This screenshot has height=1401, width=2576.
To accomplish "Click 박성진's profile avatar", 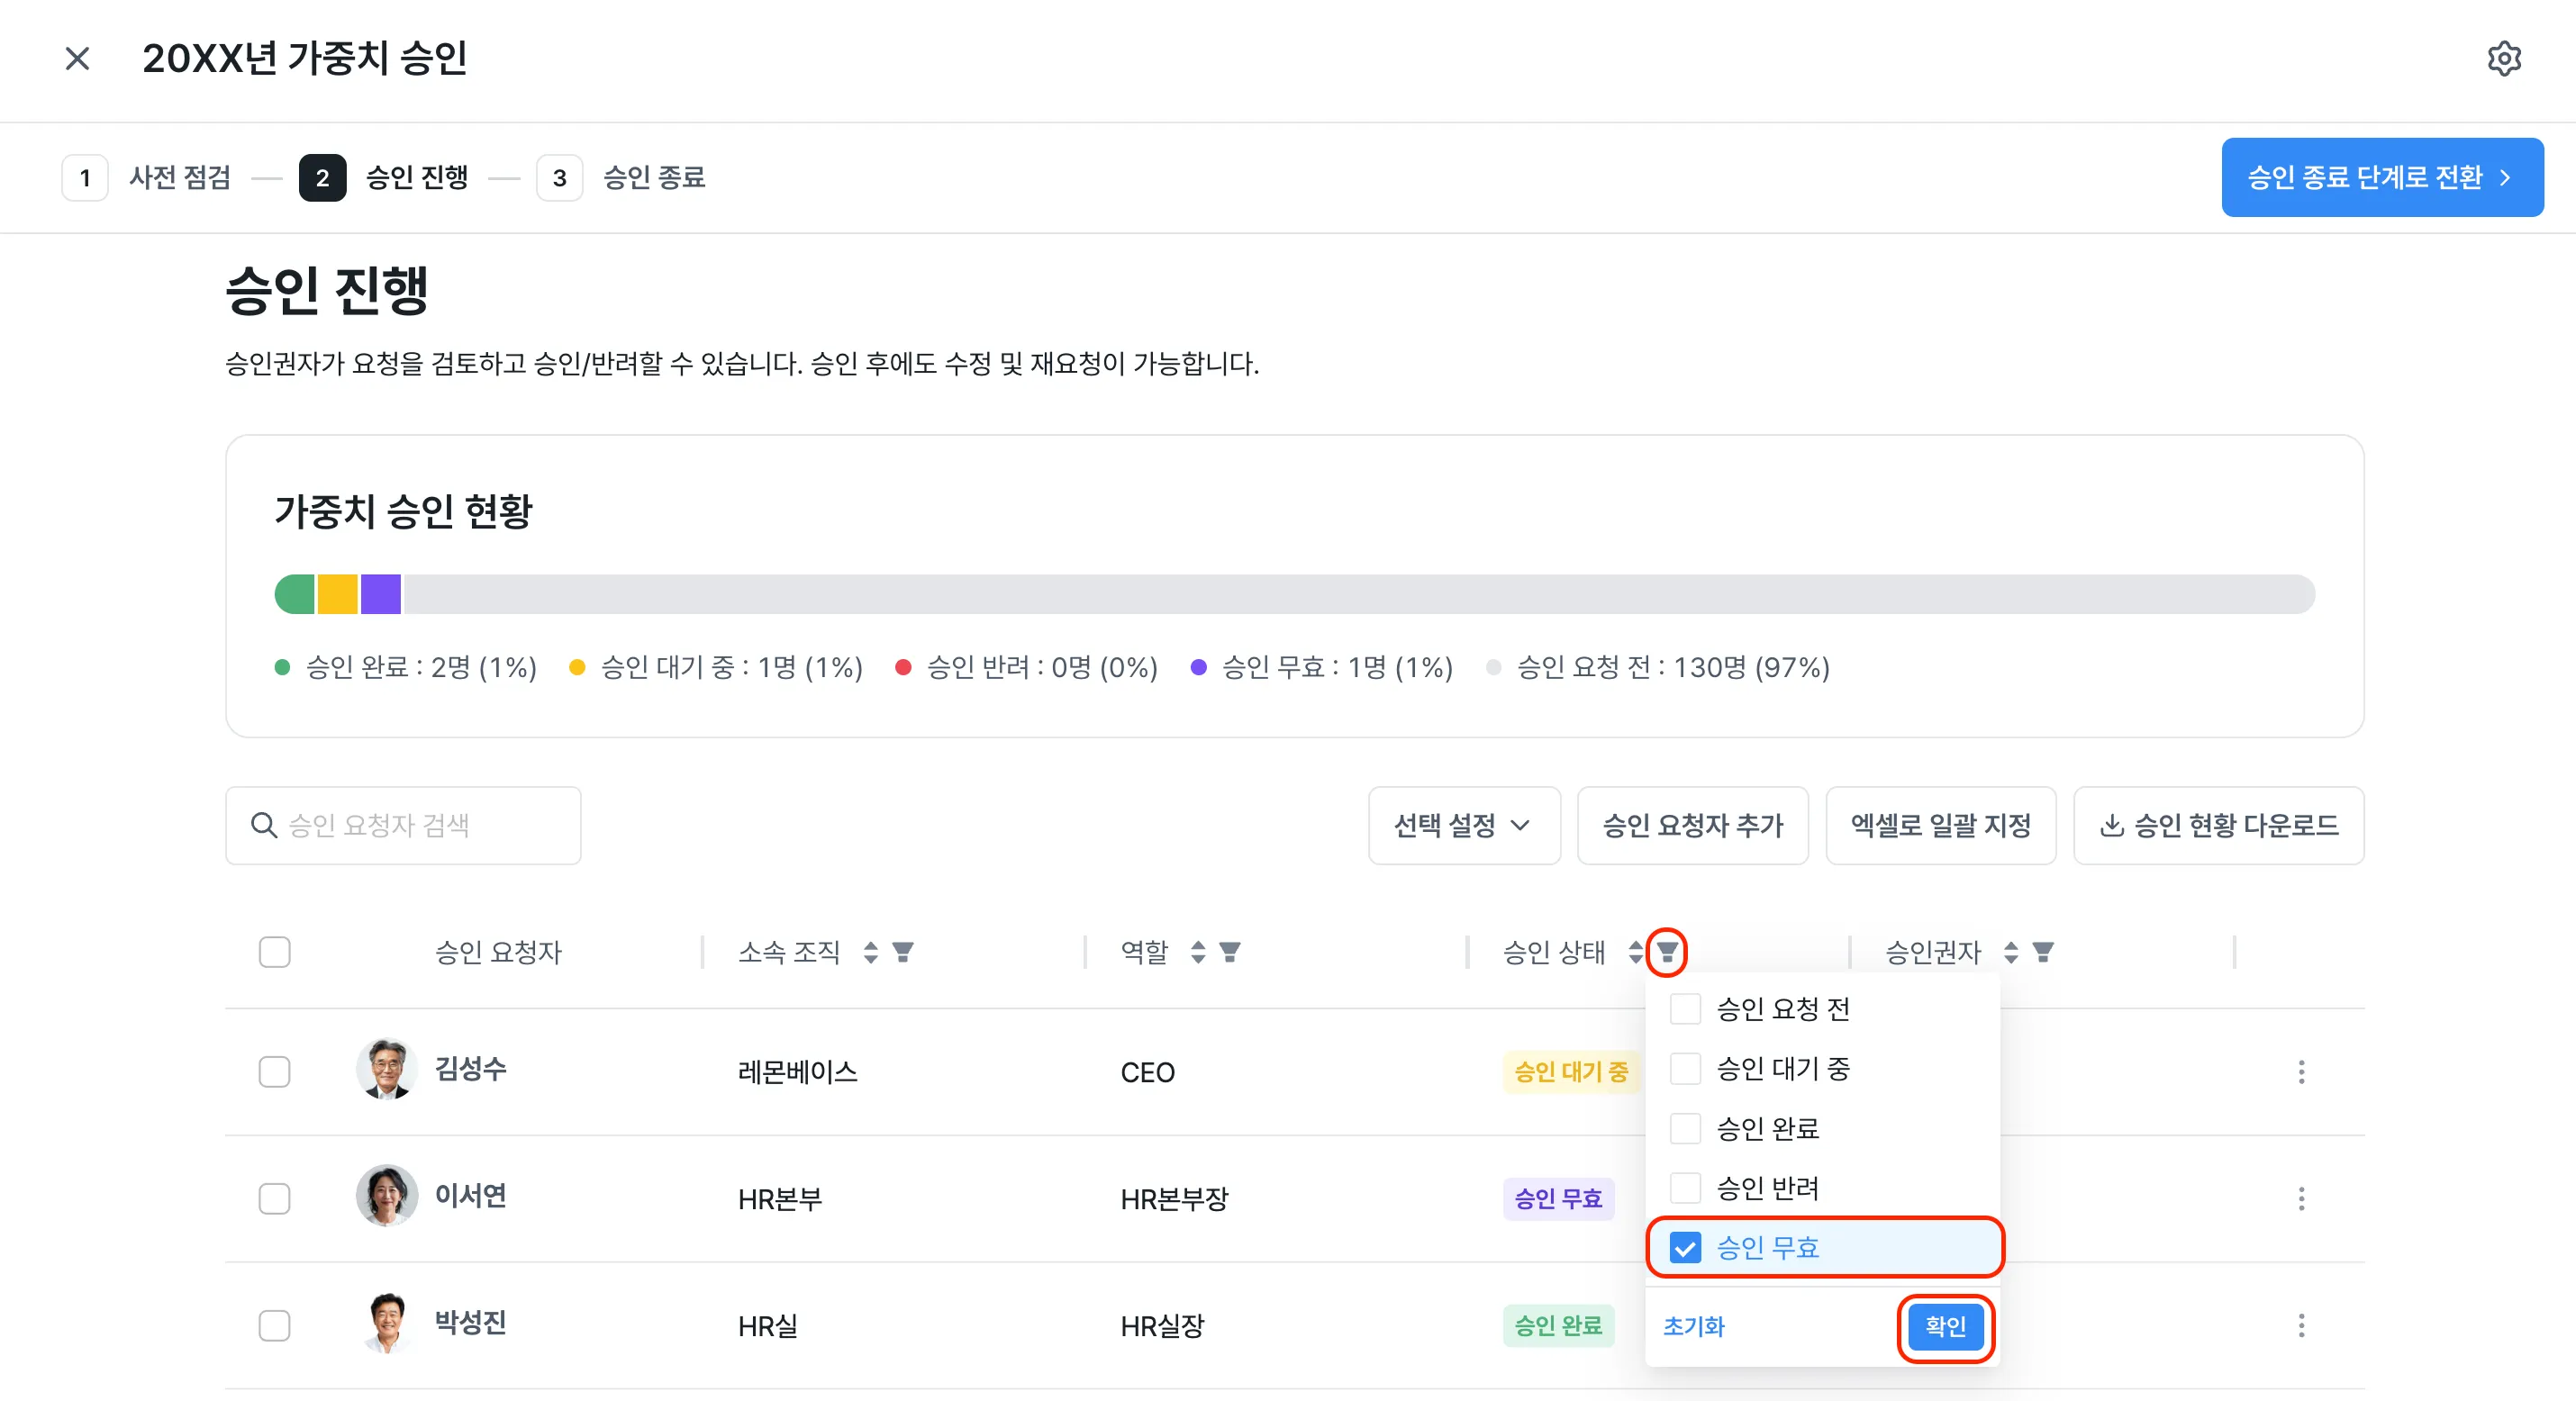I will click(387, 1322).
